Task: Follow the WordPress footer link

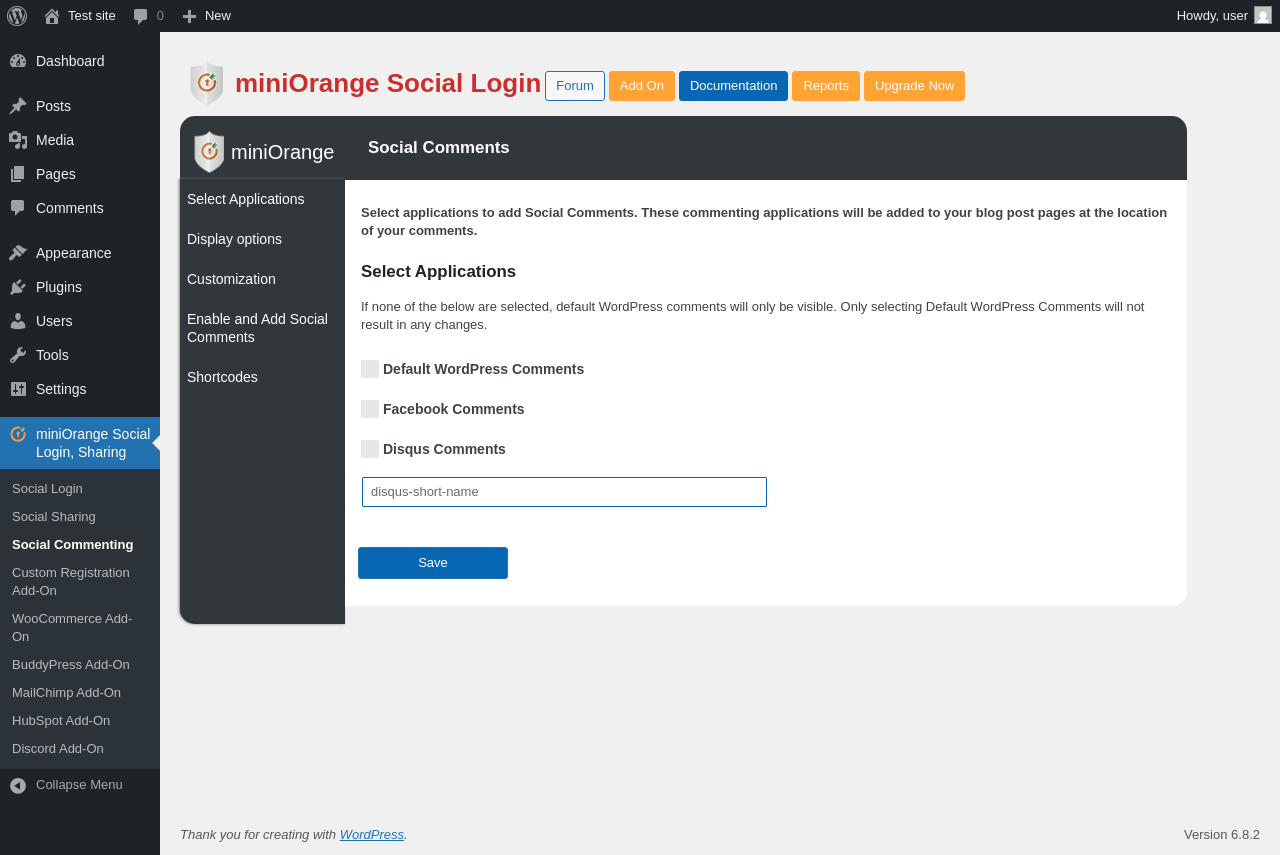Action: [372, 834]
